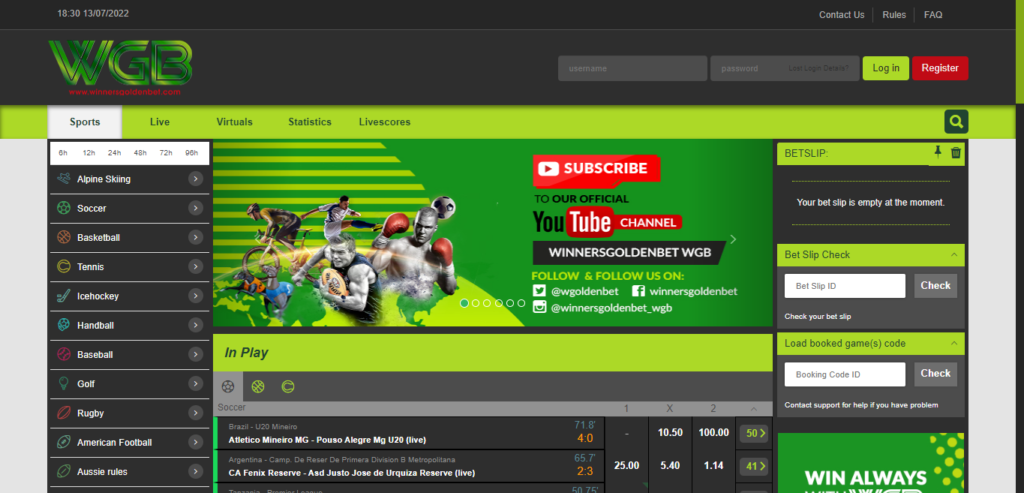Click the Tennis sidebar icon

[x=64, y=266]
